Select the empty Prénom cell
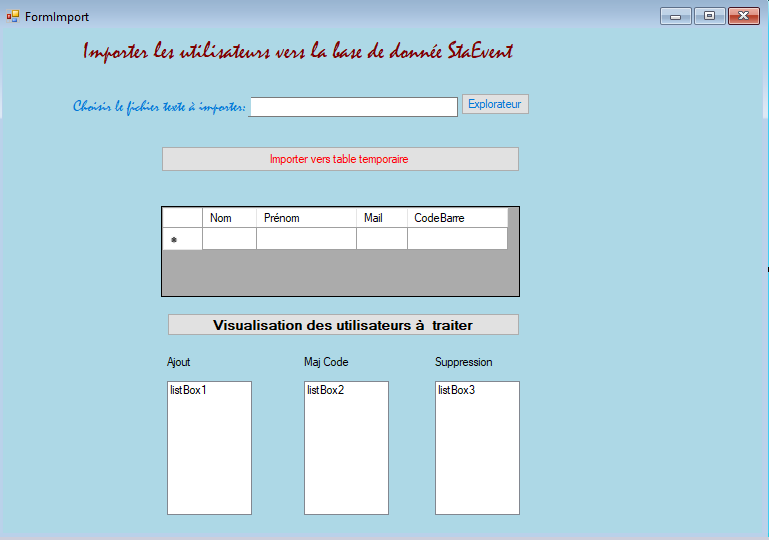The height and width of the screenshot is (540, 769). click(306, 239)
